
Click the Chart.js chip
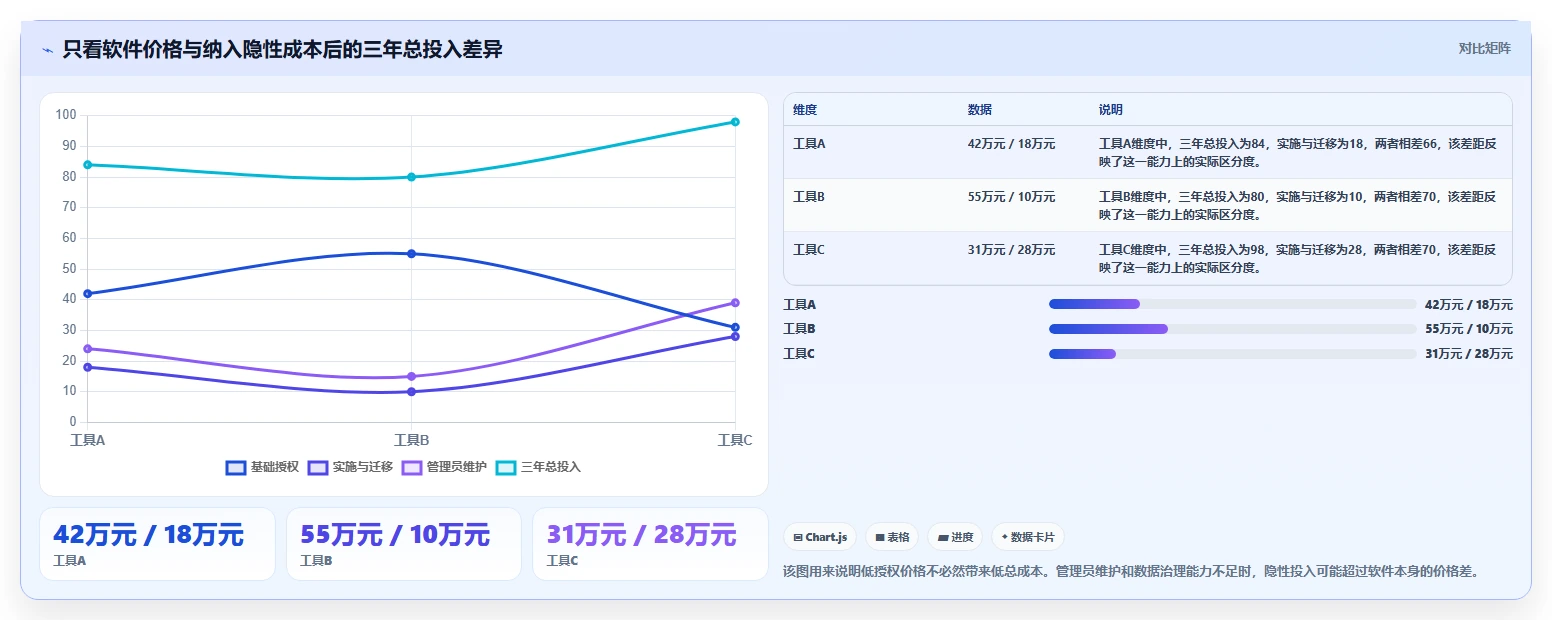click(x=820, y=537)
